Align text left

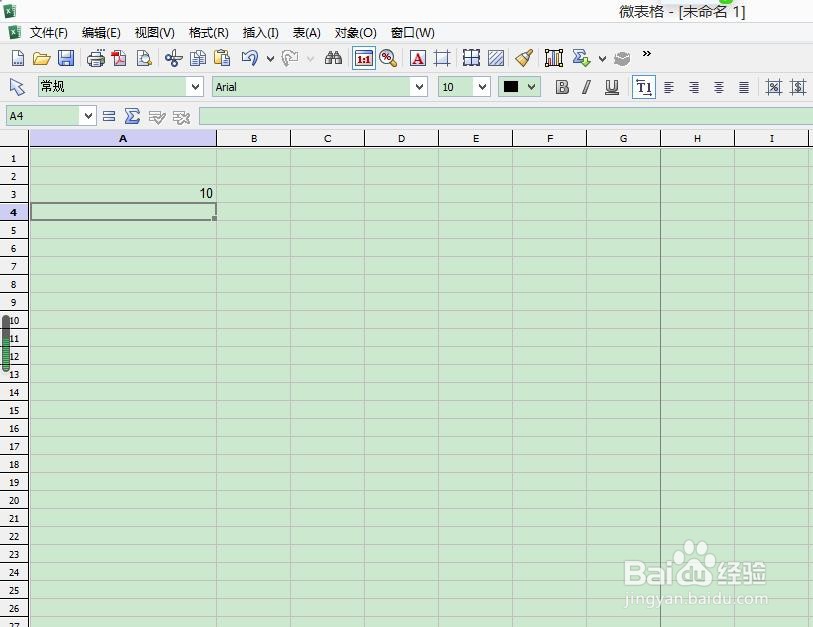(x=669, y=87)
